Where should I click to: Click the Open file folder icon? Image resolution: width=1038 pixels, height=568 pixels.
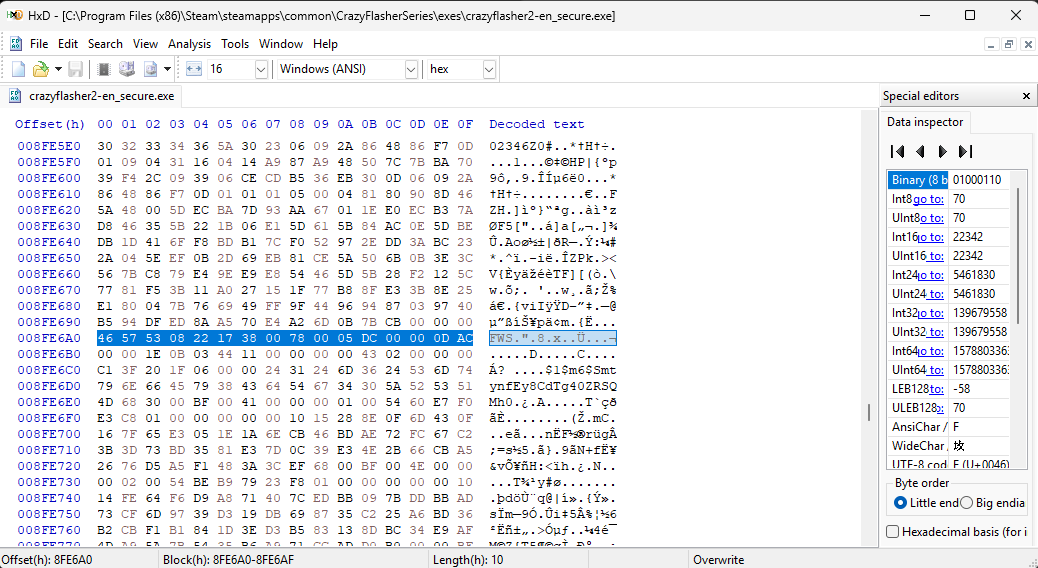[x=40, y=69]
